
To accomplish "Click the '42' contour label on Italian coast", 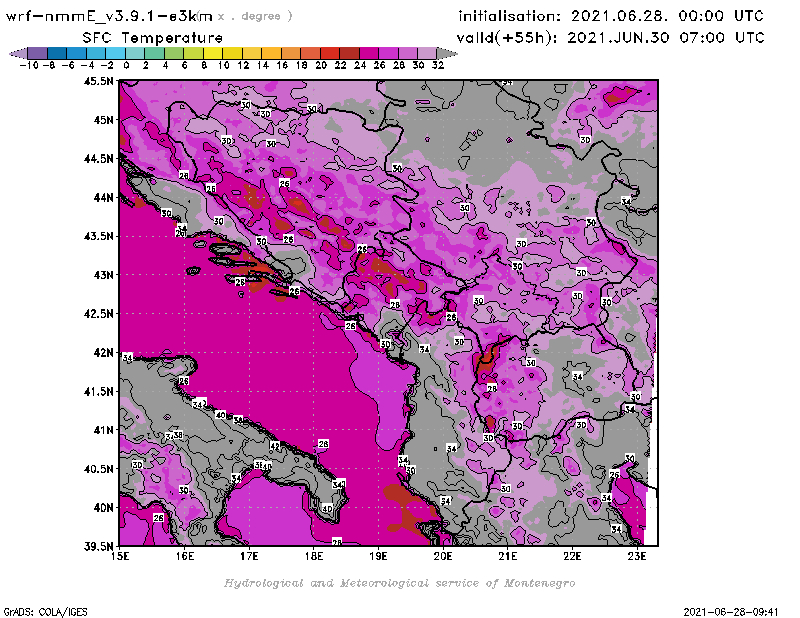I will point(275,446).
